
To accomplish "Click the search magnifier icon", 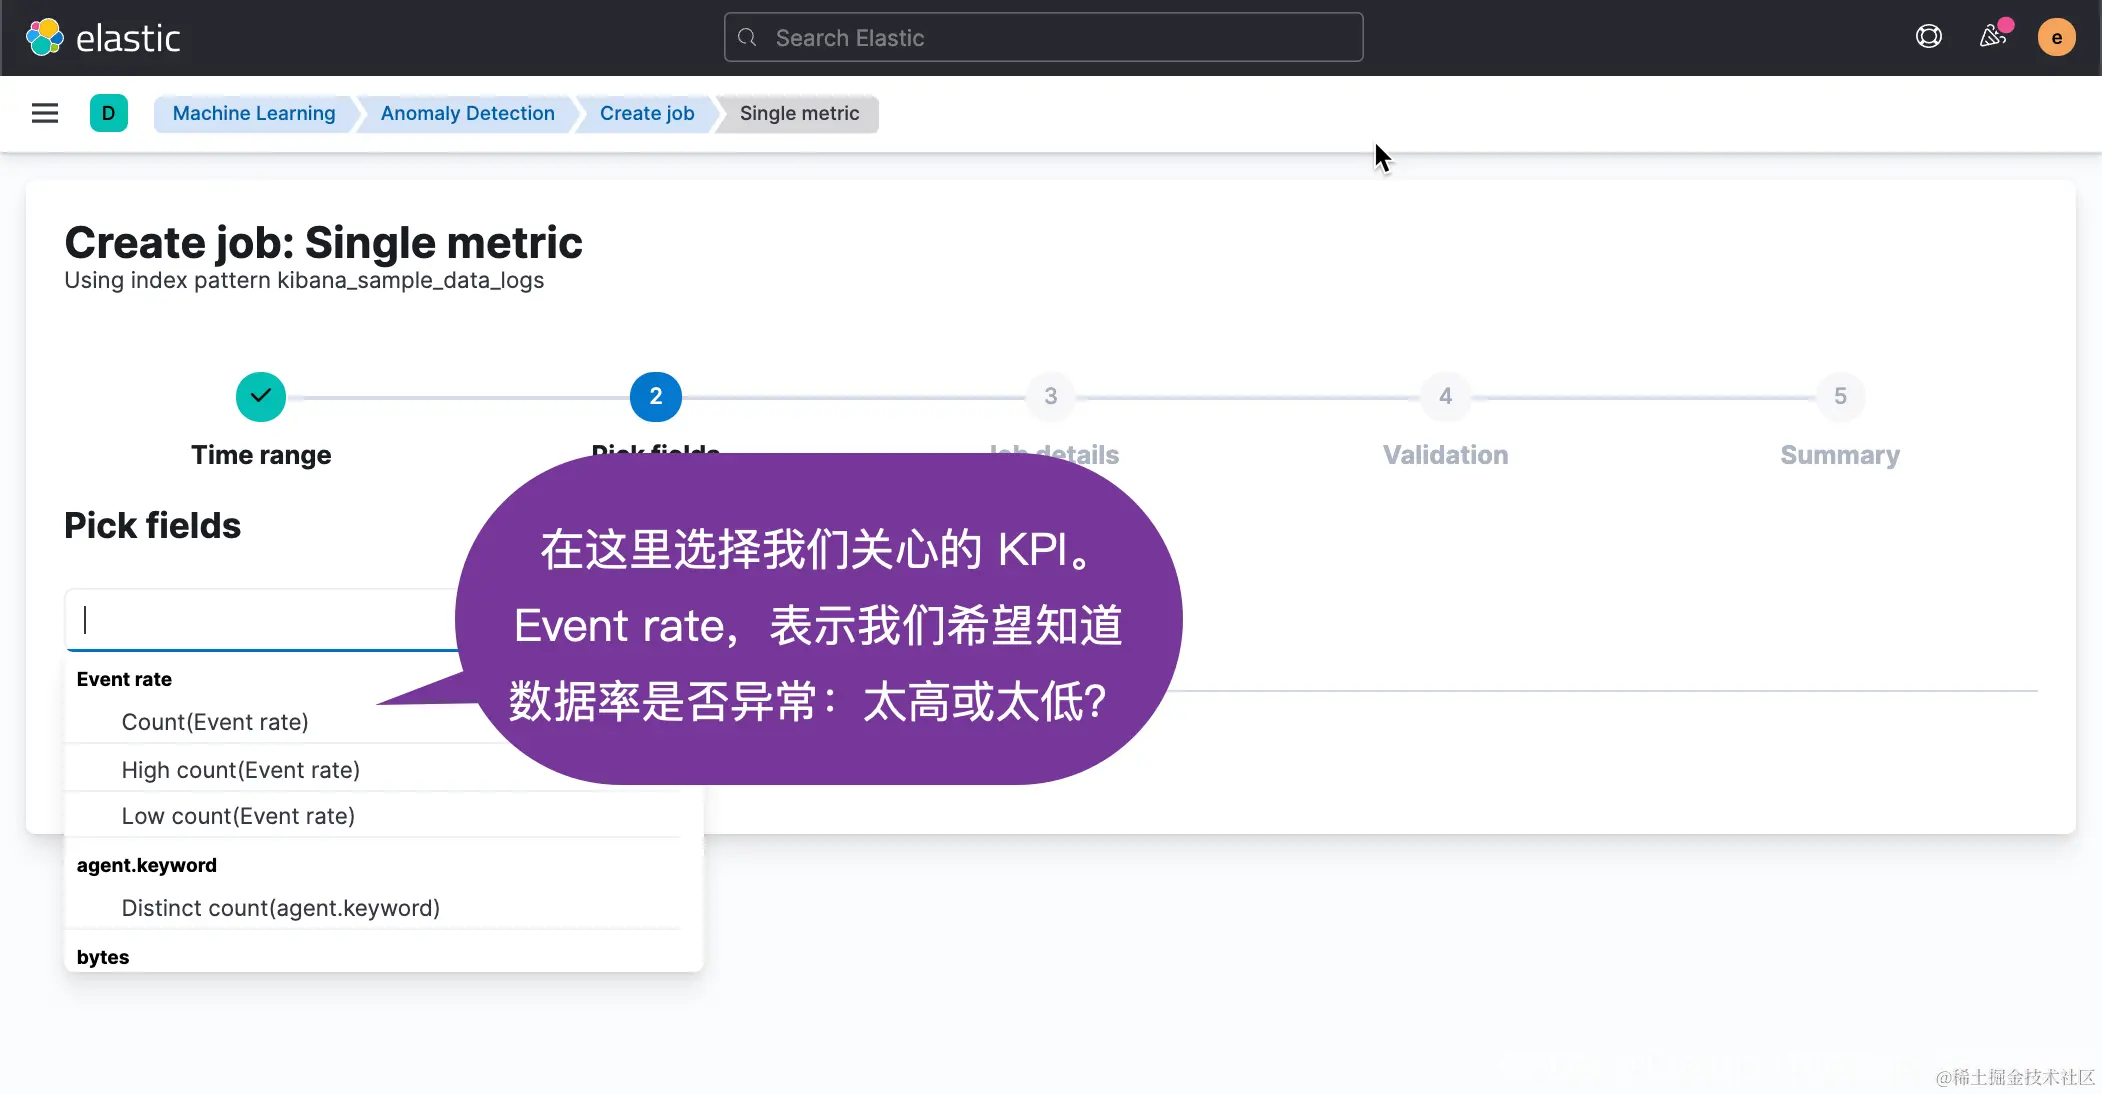I will pos(747,38).
